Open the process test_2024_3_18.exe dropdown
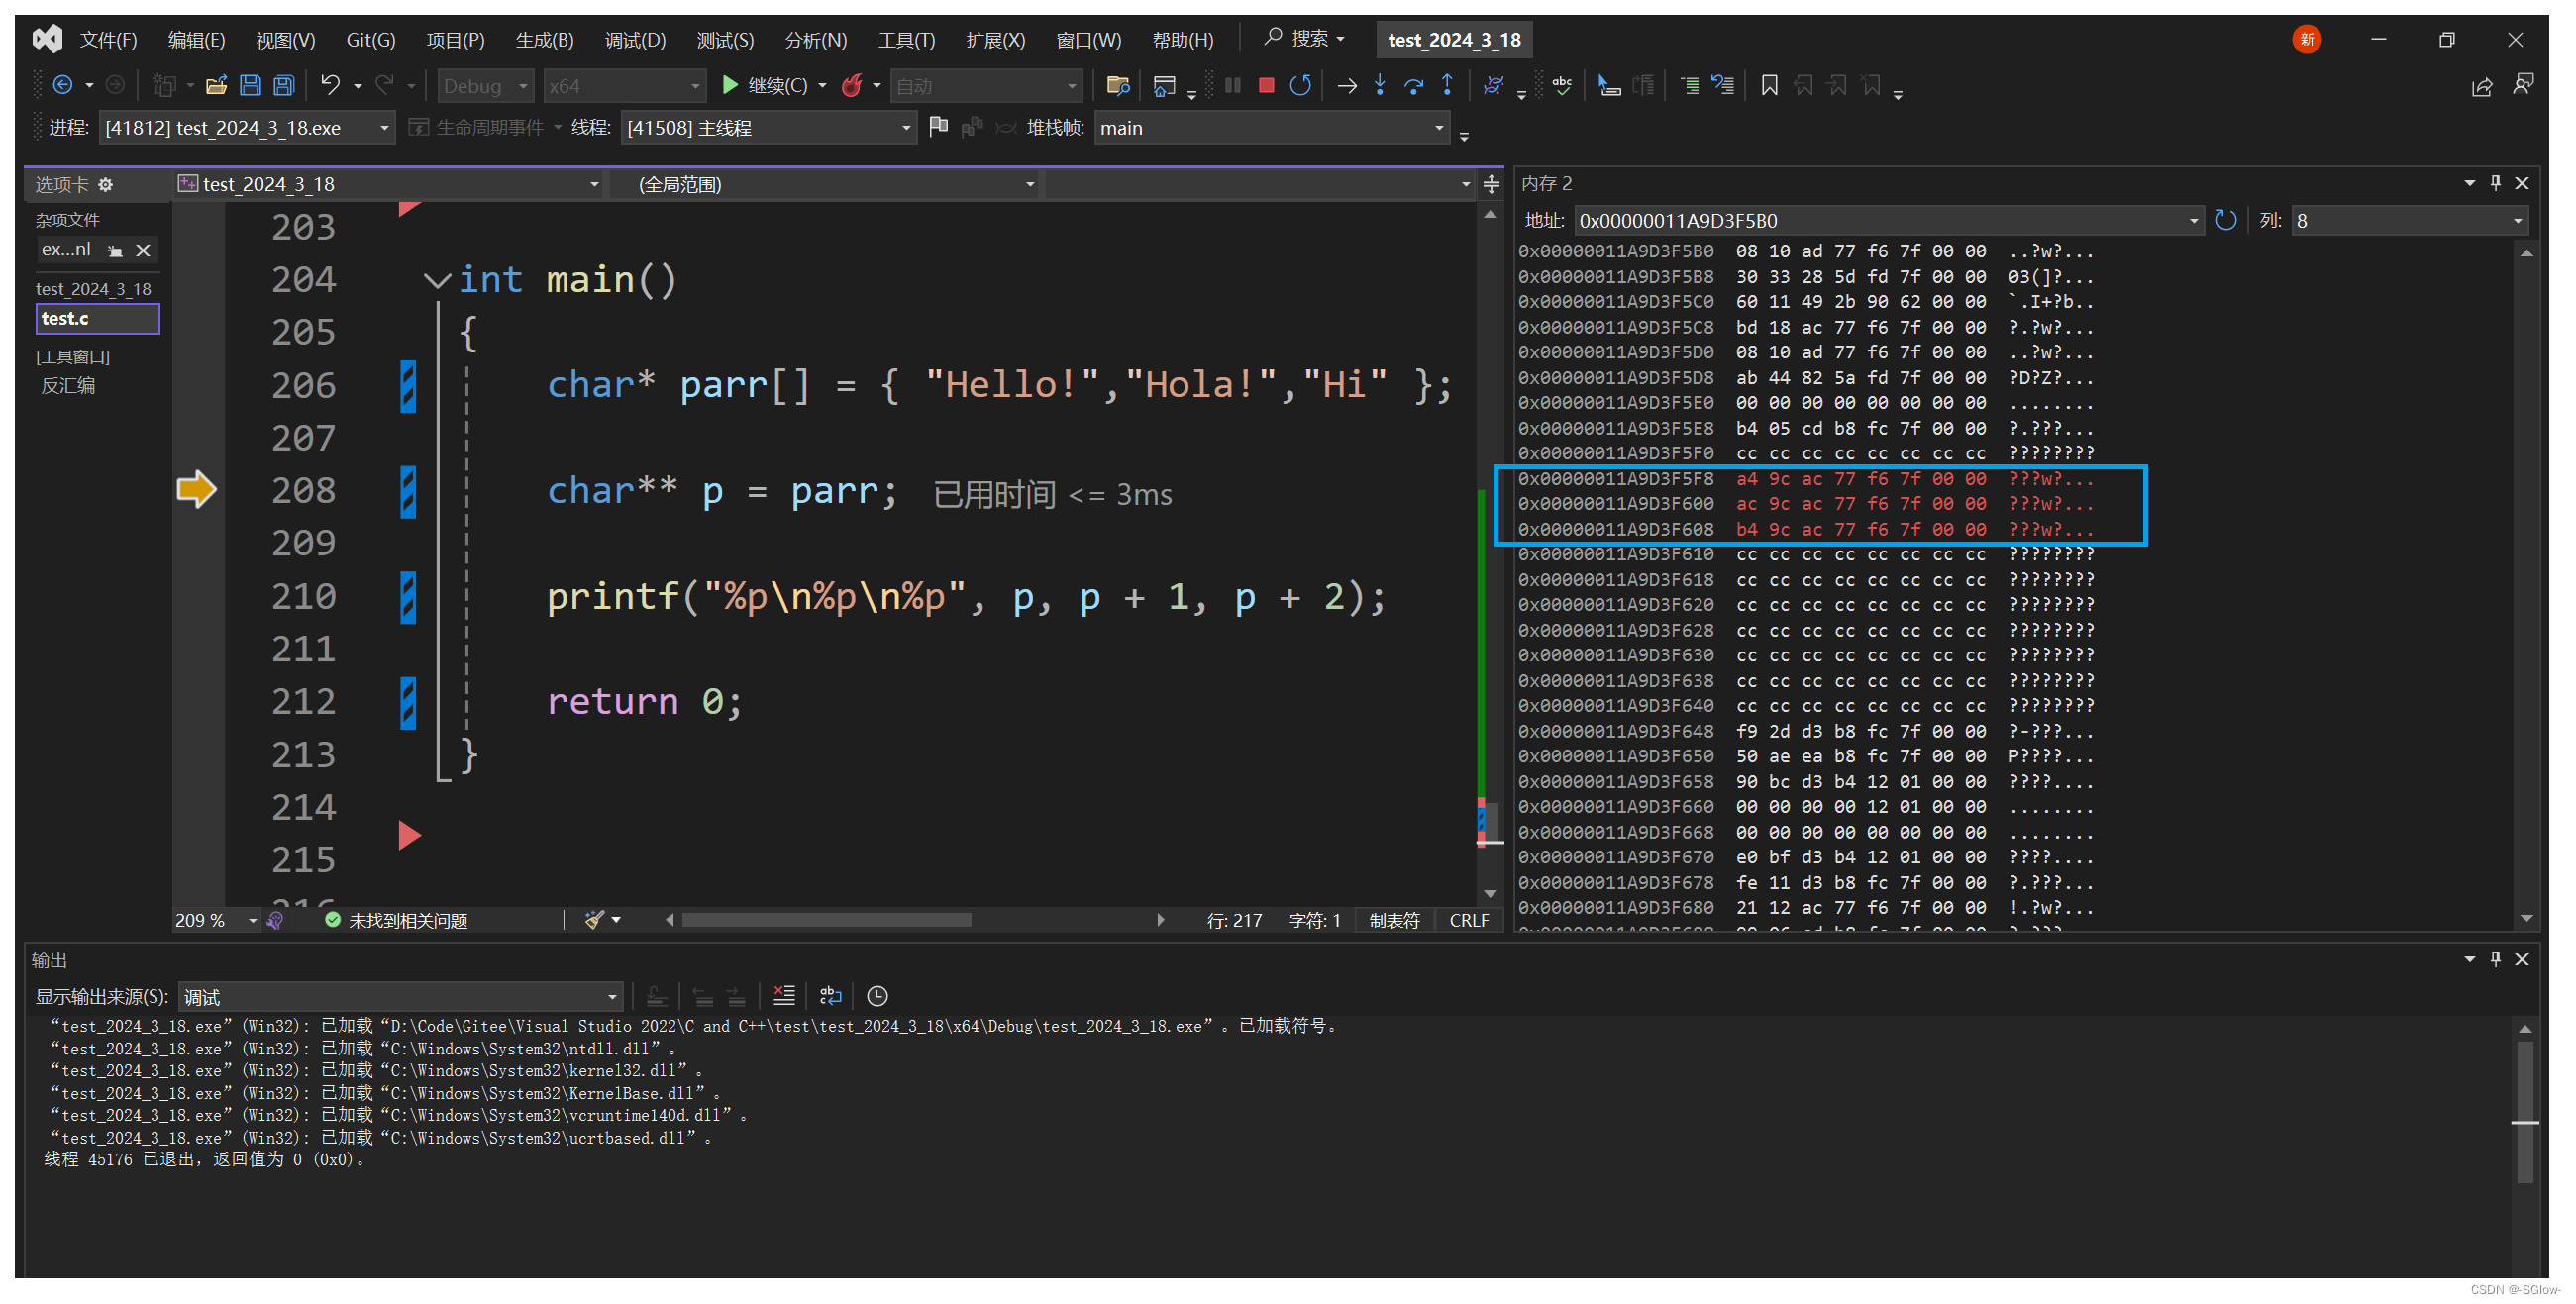This screenshot has height=1304, width=2576. click(246, 128)
